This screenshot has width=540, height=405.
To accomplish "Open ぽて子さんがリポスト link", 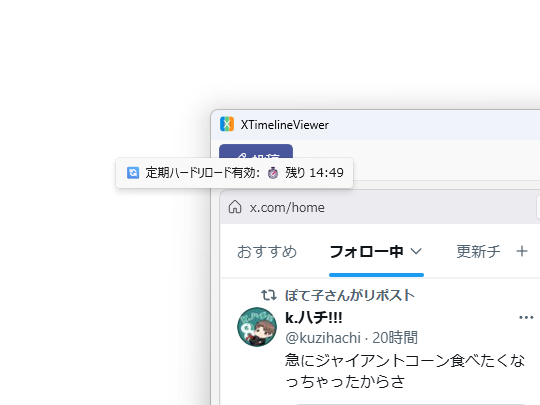I will pyautogui.click(x=350, y=295).
